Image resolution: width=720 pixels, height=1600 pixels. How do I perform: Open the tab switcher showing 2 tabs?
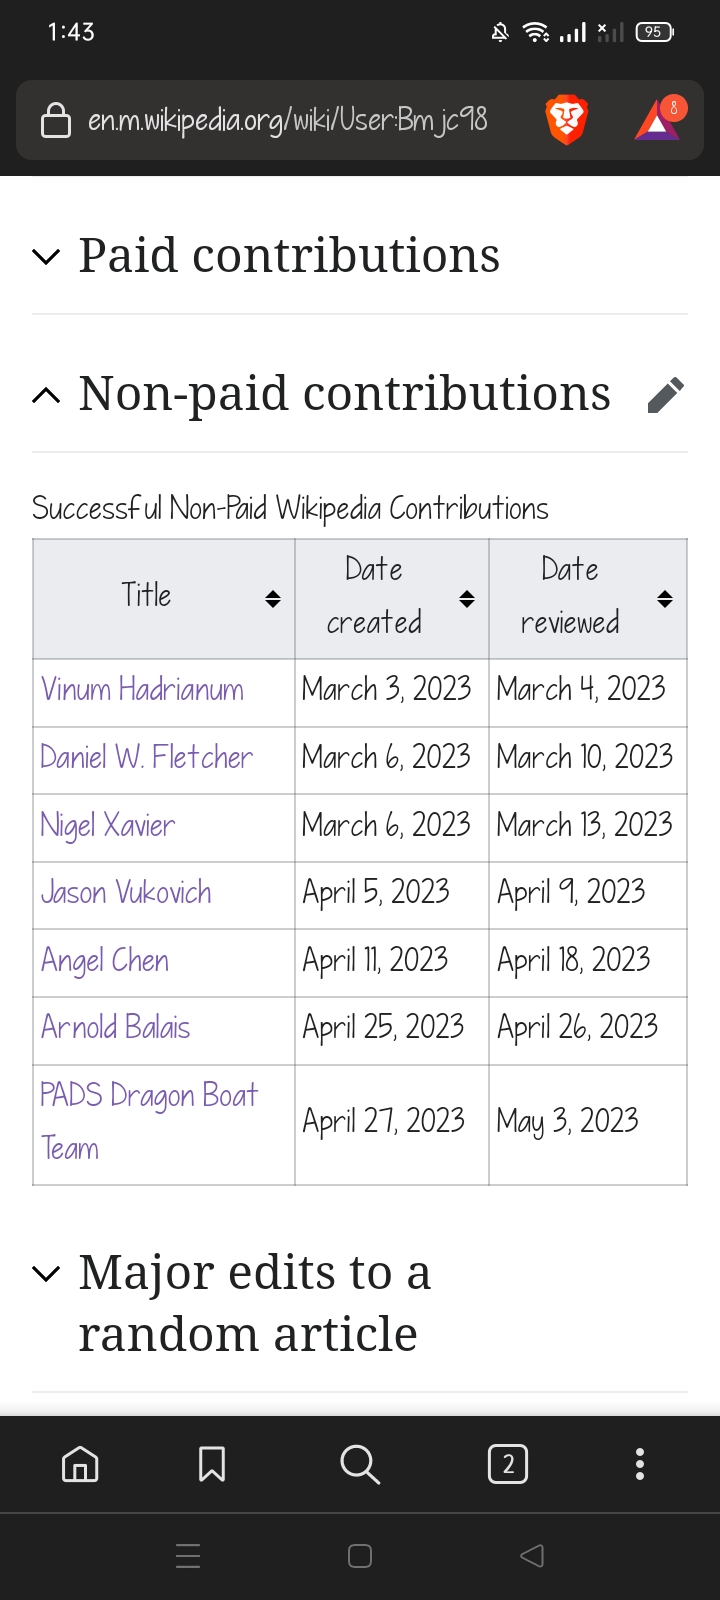[508, 1464]
